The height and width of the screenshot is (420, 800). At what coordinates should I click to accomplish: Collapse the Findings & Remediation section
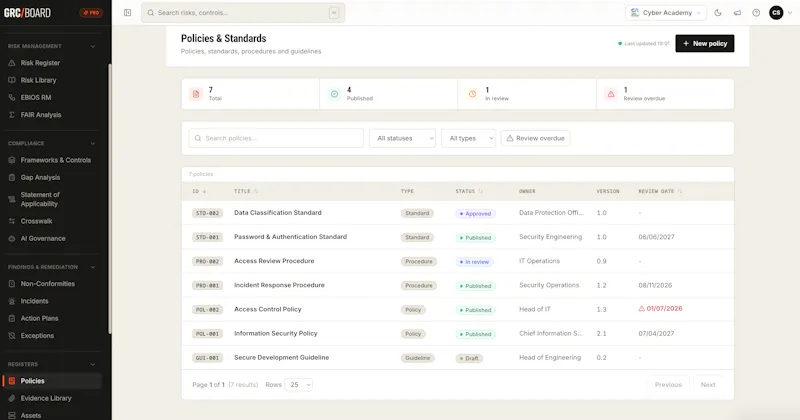[x=93, y=267]
